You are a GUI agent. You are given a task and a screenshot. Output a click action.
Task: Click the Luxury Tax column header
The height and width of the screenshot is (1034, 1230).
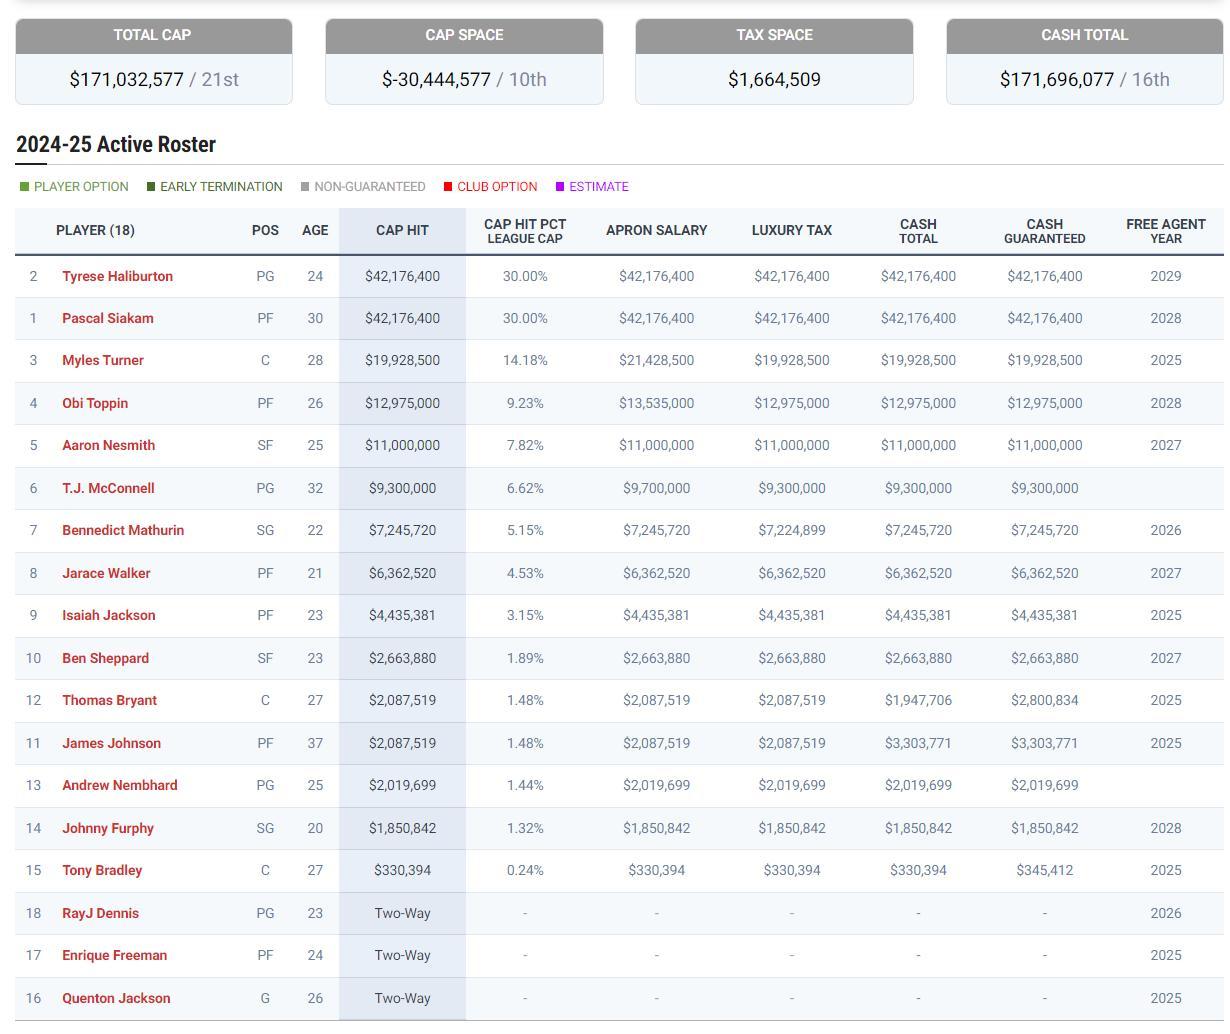pos(791,230)
